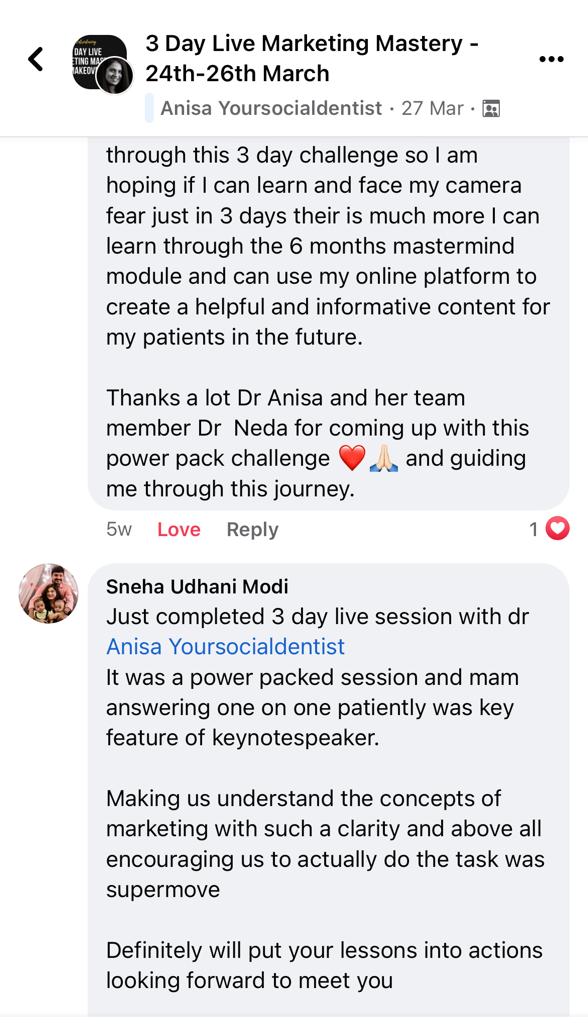This screenshot has height=1024, width=588.
Task: Follow the blue Anisa Yoursocialdentist mention
Action: 225,647
